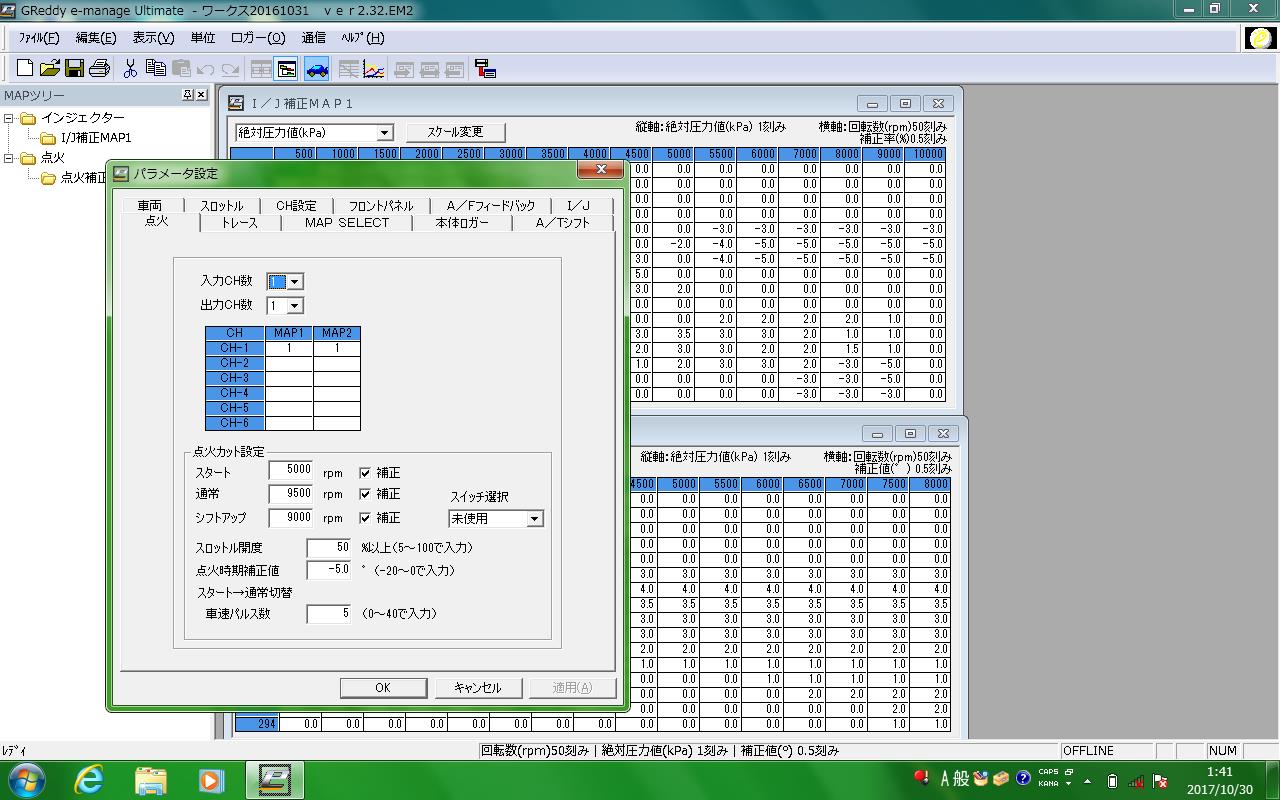Screen dimensions: 1280x800
Task: Open the スイッチ選択 dropdown showing 未使用
Action: coord(496,519)
